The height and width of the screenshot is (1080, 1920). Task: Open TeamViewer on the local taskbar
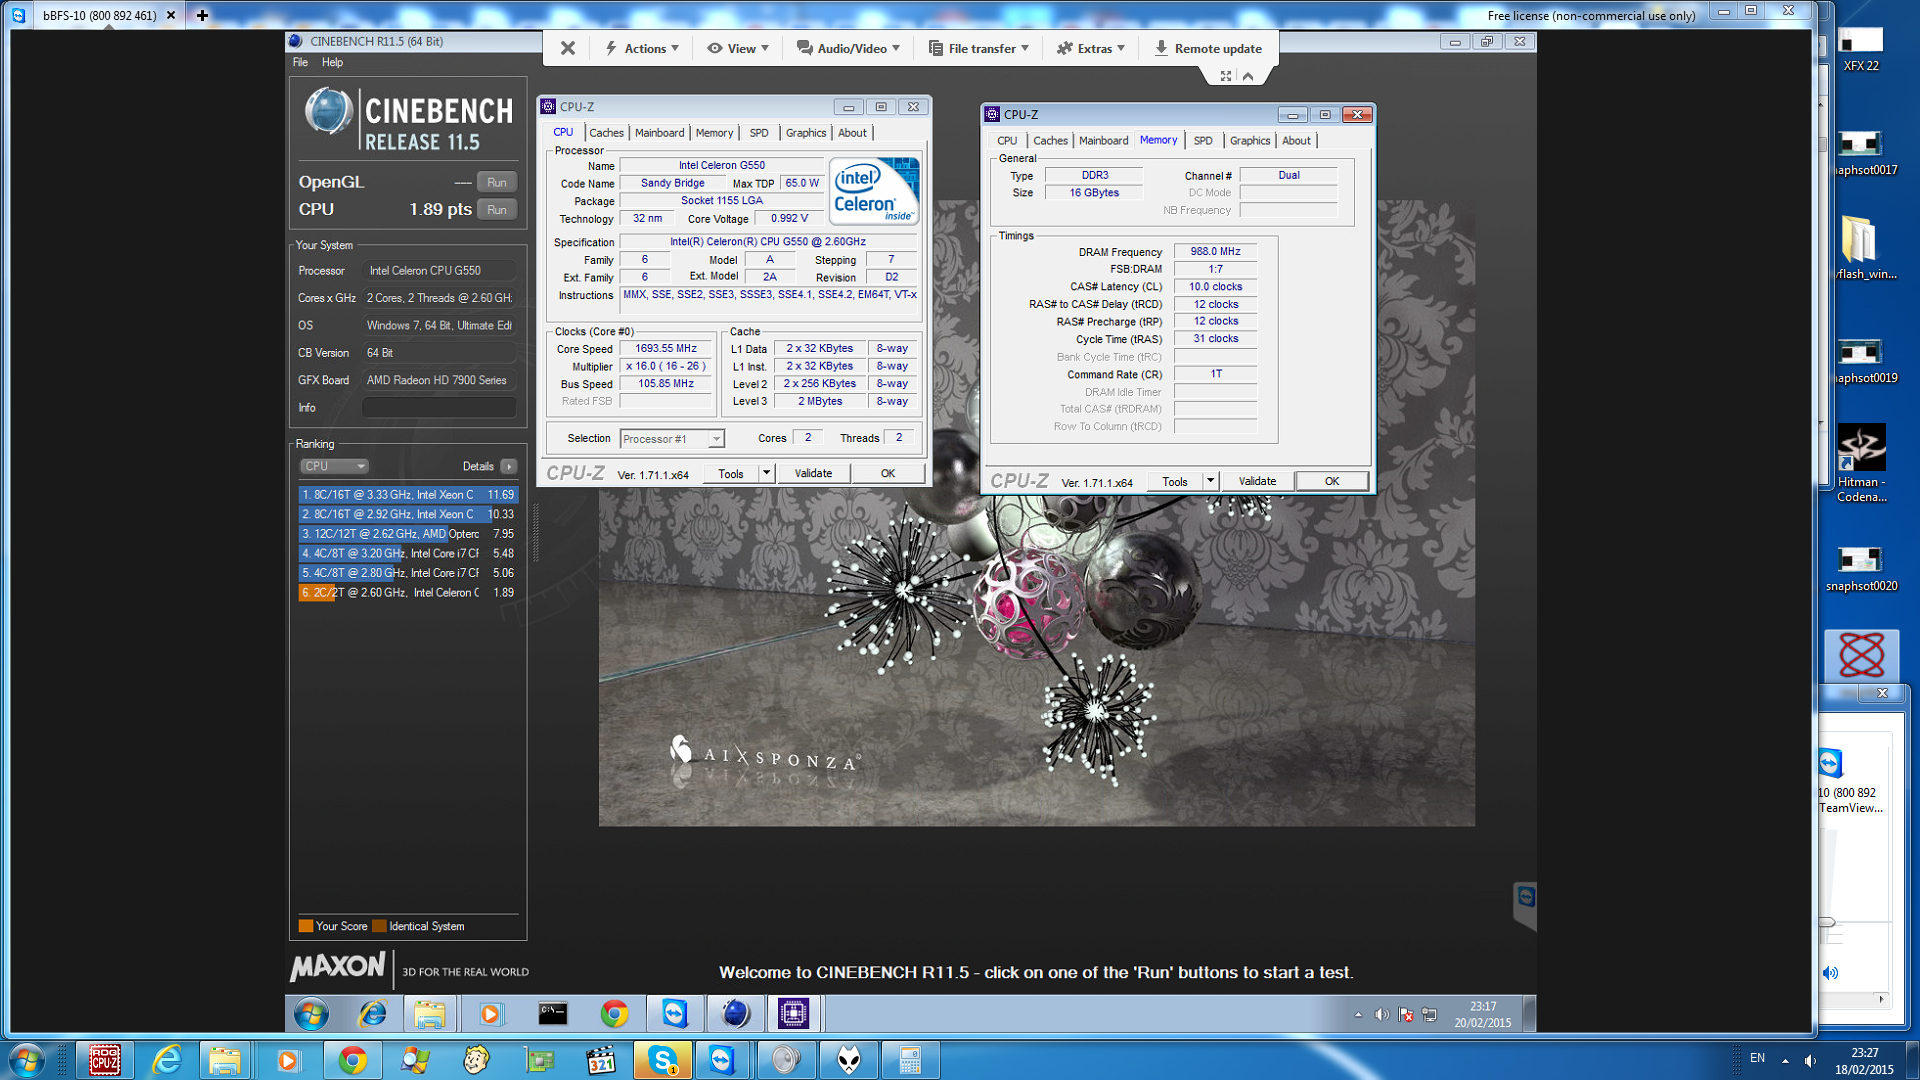pos(723,1060)
